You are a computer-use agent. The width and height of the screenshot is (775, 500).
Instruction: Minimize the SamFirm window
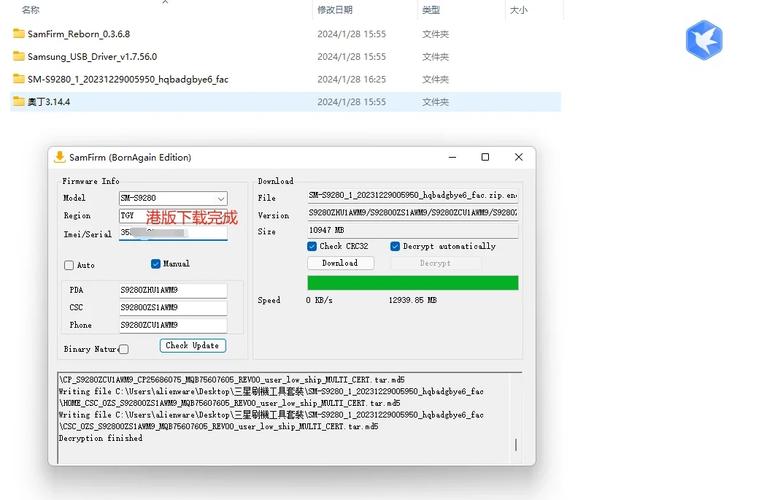click(452, 157)
